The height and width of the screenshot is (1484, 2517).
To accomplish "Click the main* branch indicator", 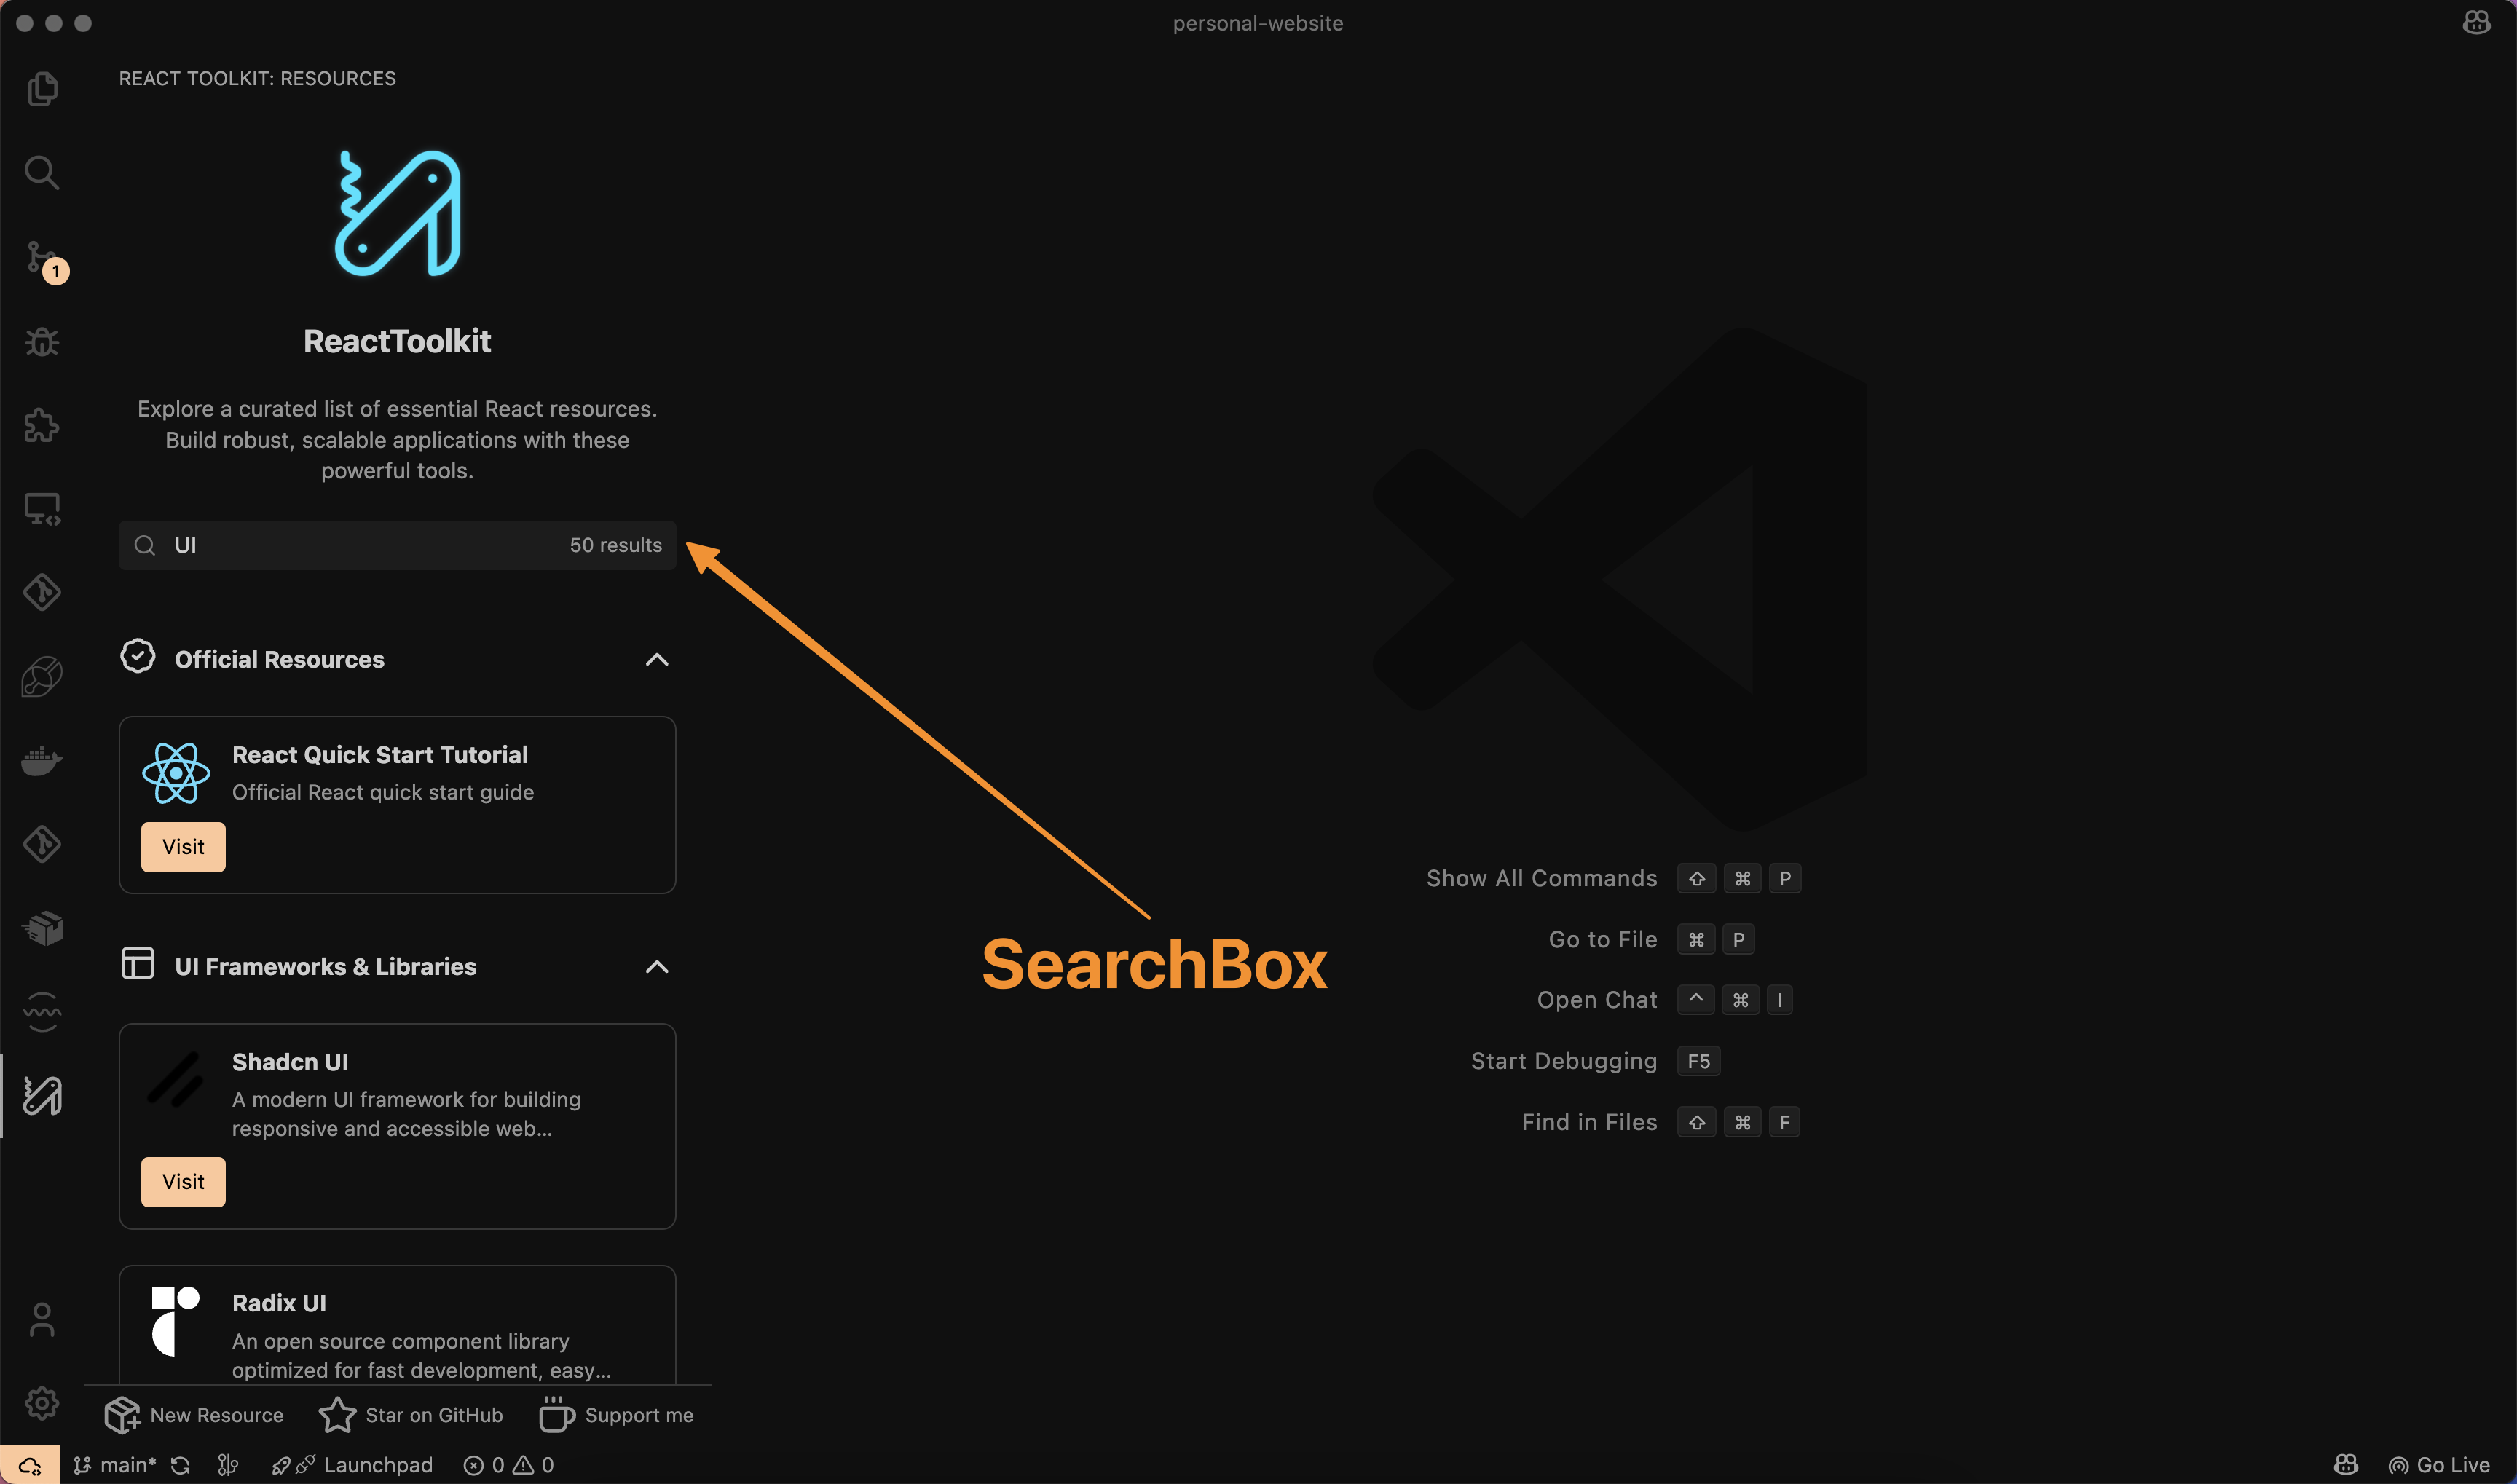I will coord(115,1465).
